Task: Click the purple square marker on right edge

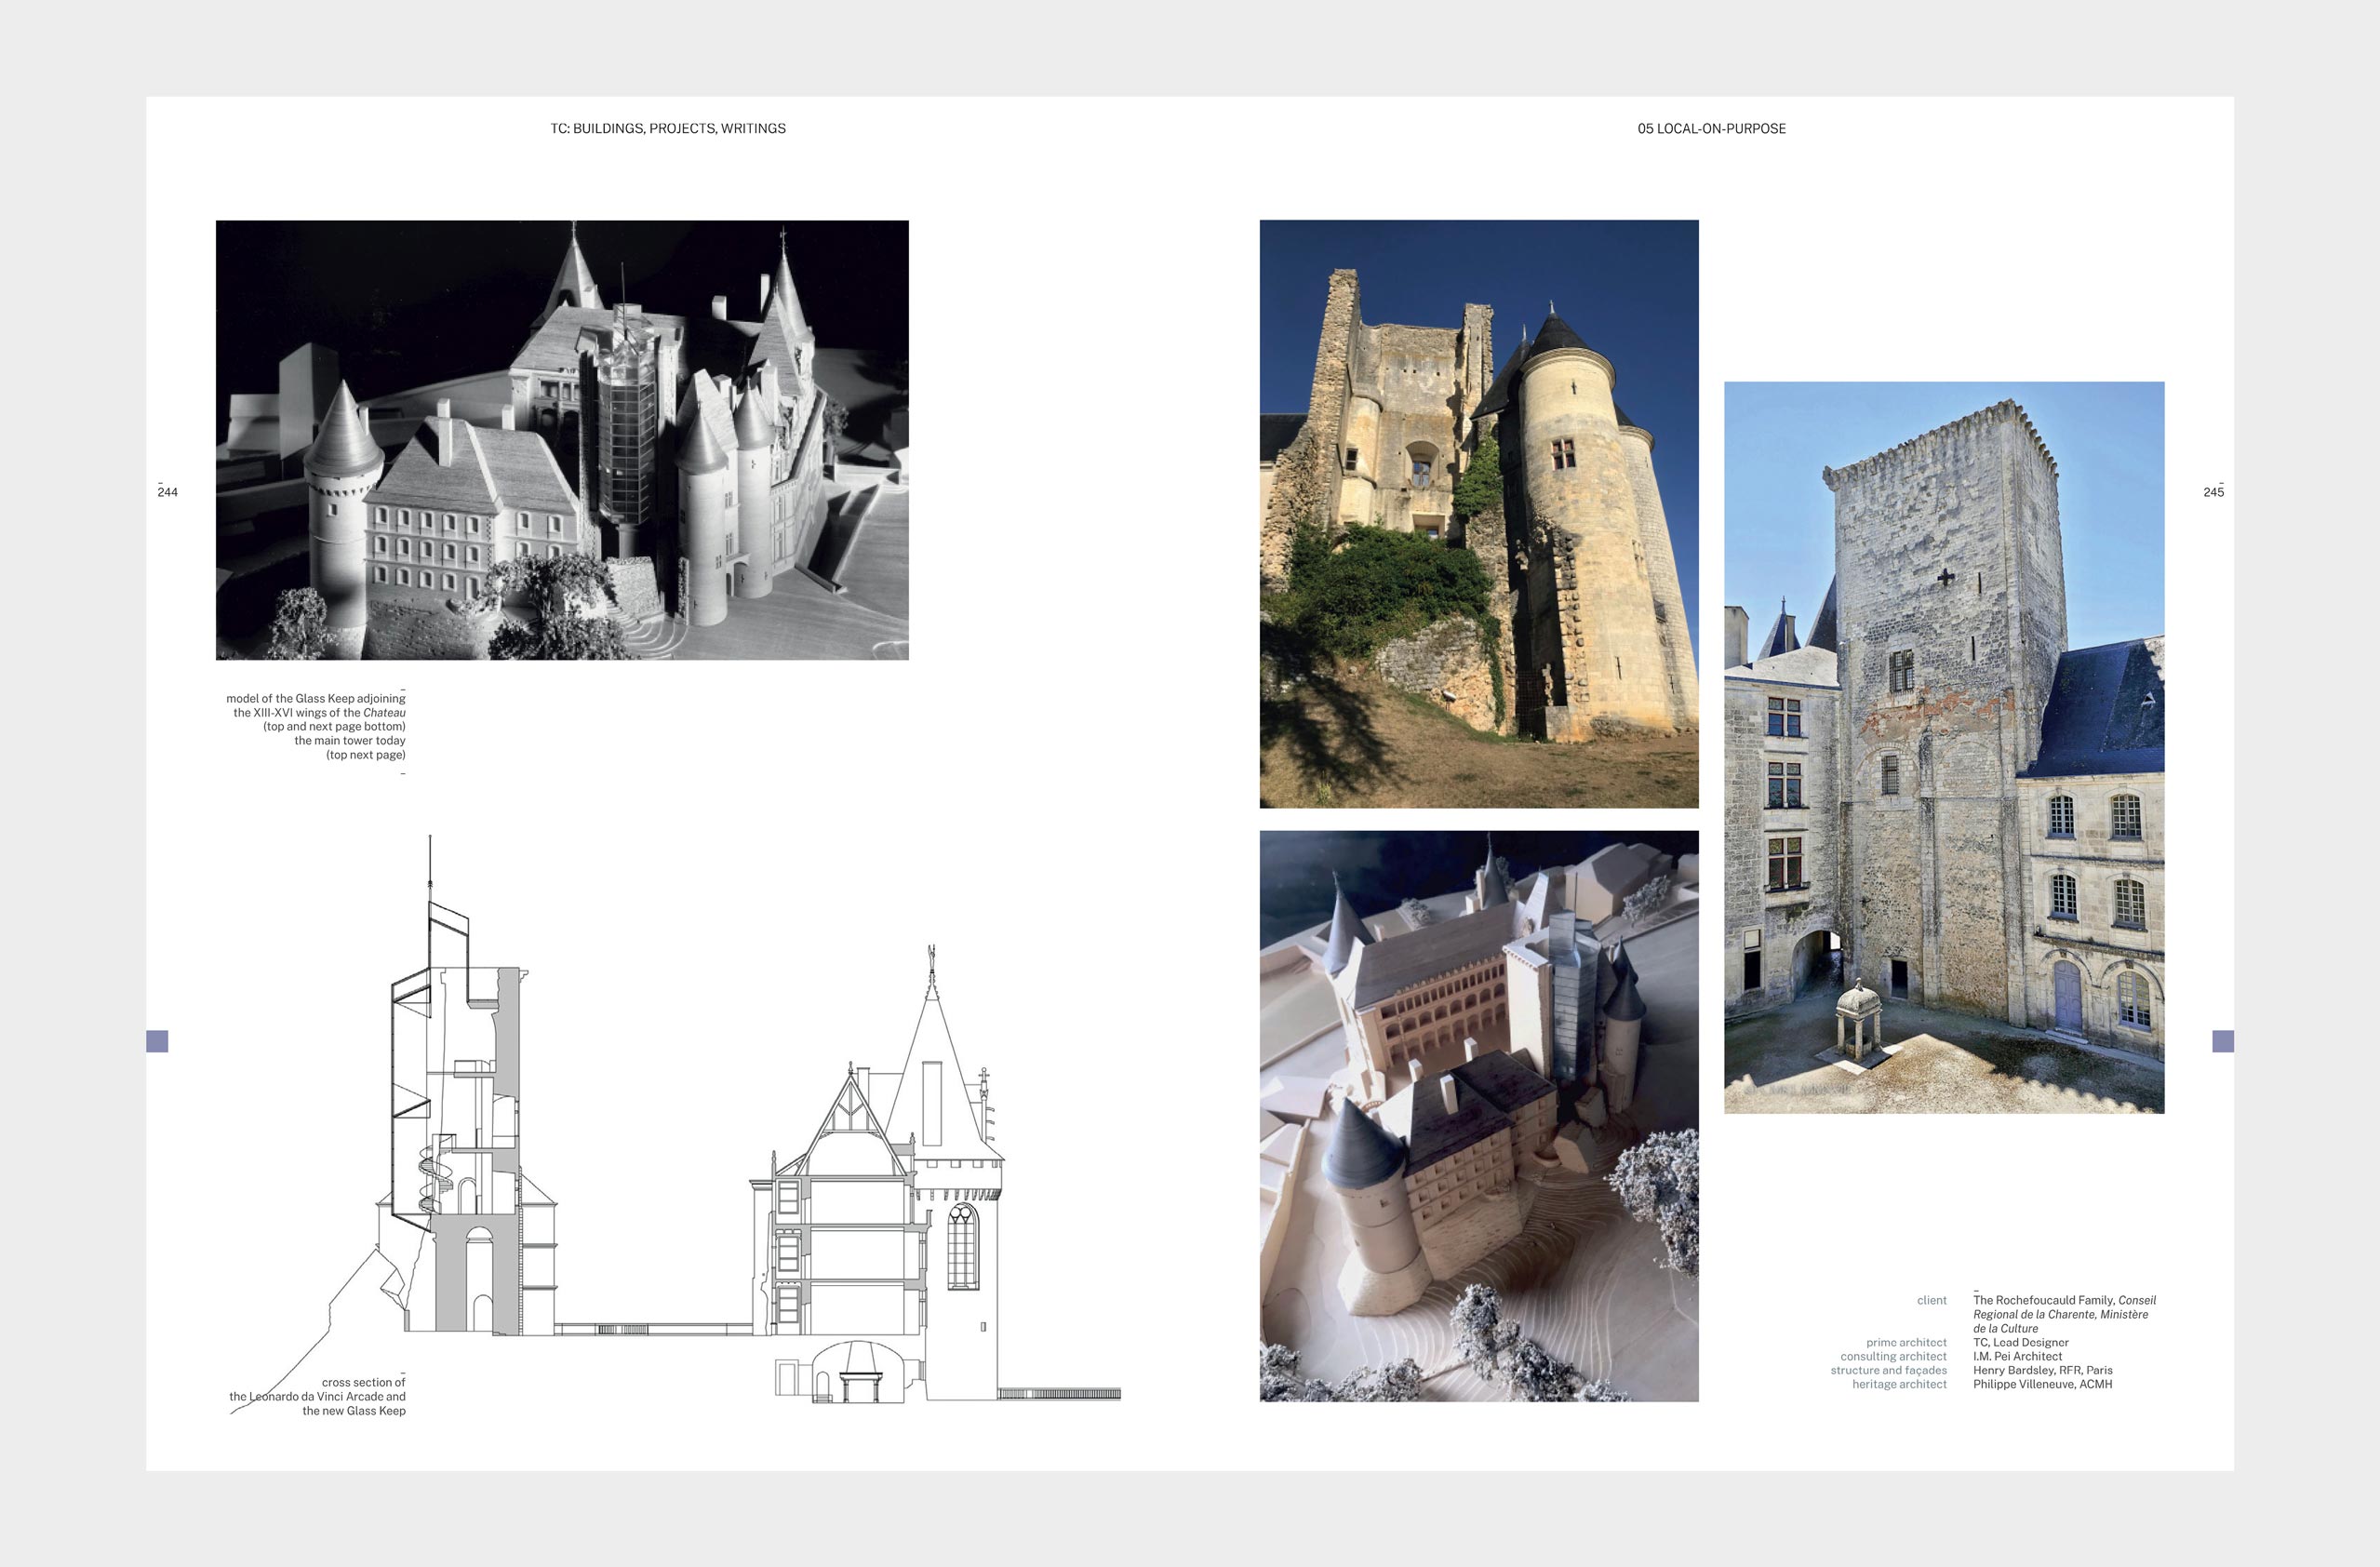Action: (x=2222, y=1041)
